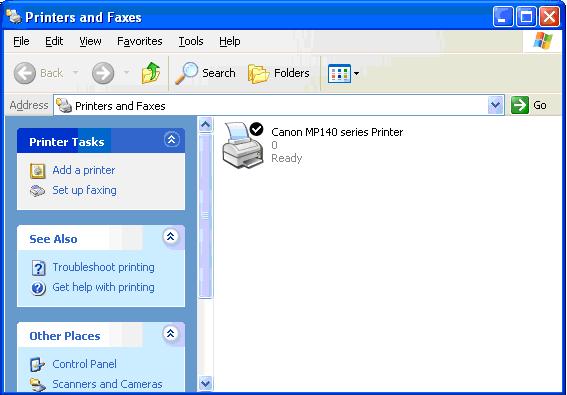Click the Back arrow toolbar icon

(x=25, y=73)
